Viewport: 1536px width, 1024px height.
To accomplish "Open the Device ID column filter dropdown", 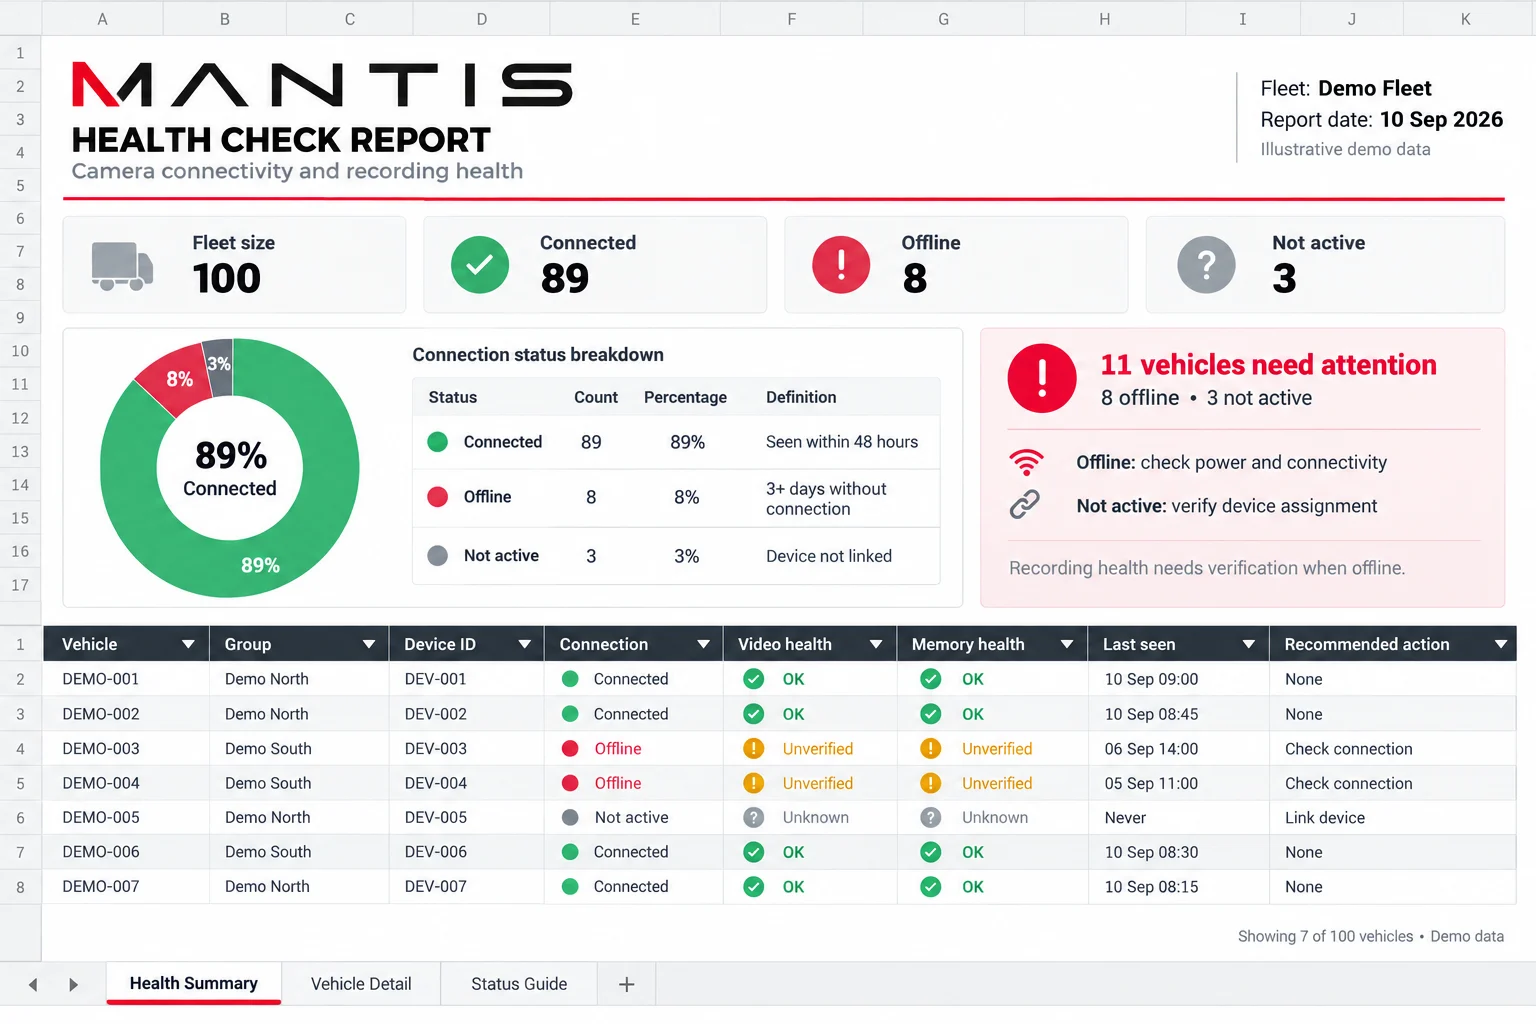I will pyautogui.click(x=524, y=644).
